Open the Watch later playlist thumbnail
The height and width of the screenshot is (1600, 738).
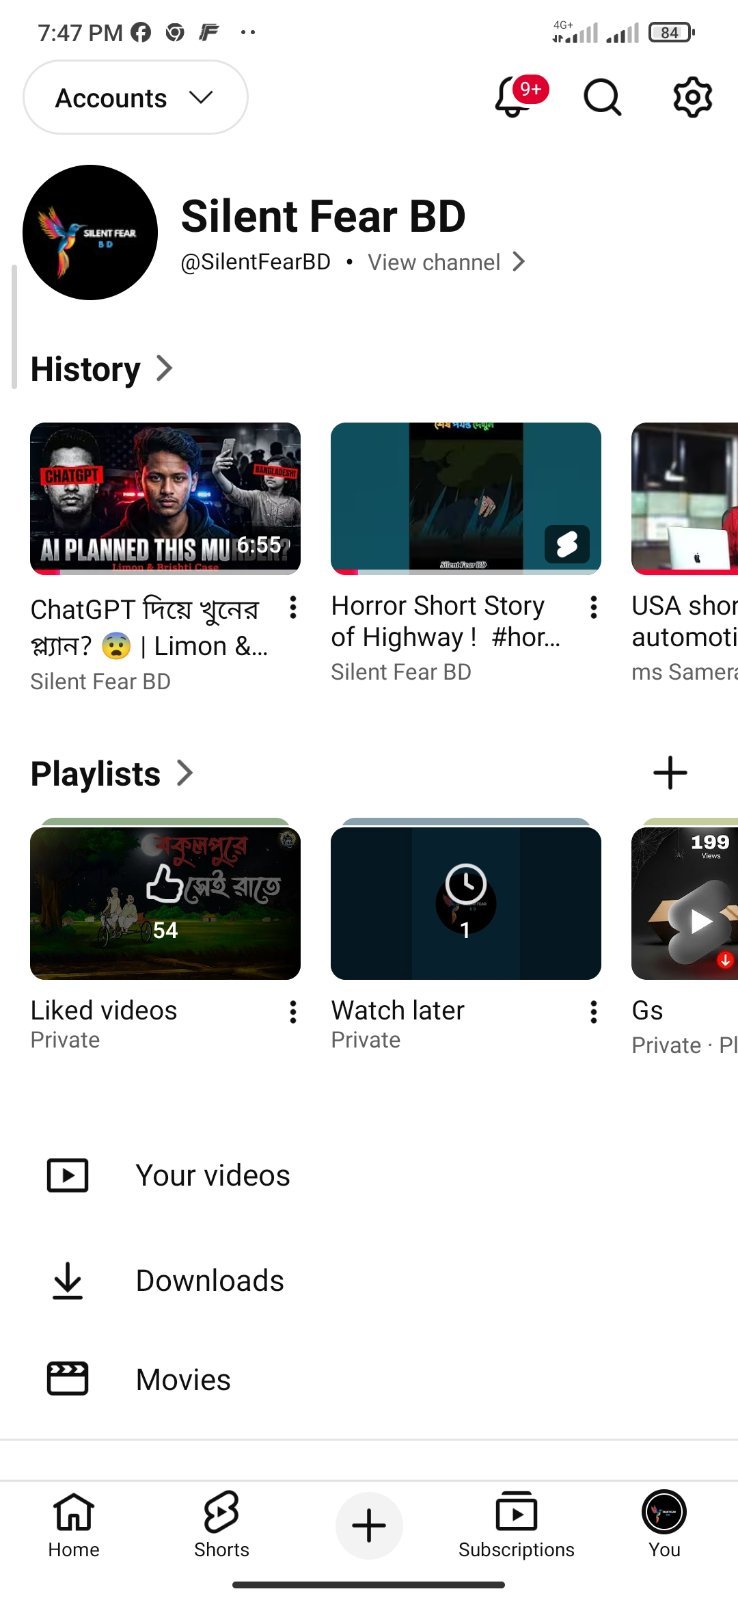coord(466,903)
